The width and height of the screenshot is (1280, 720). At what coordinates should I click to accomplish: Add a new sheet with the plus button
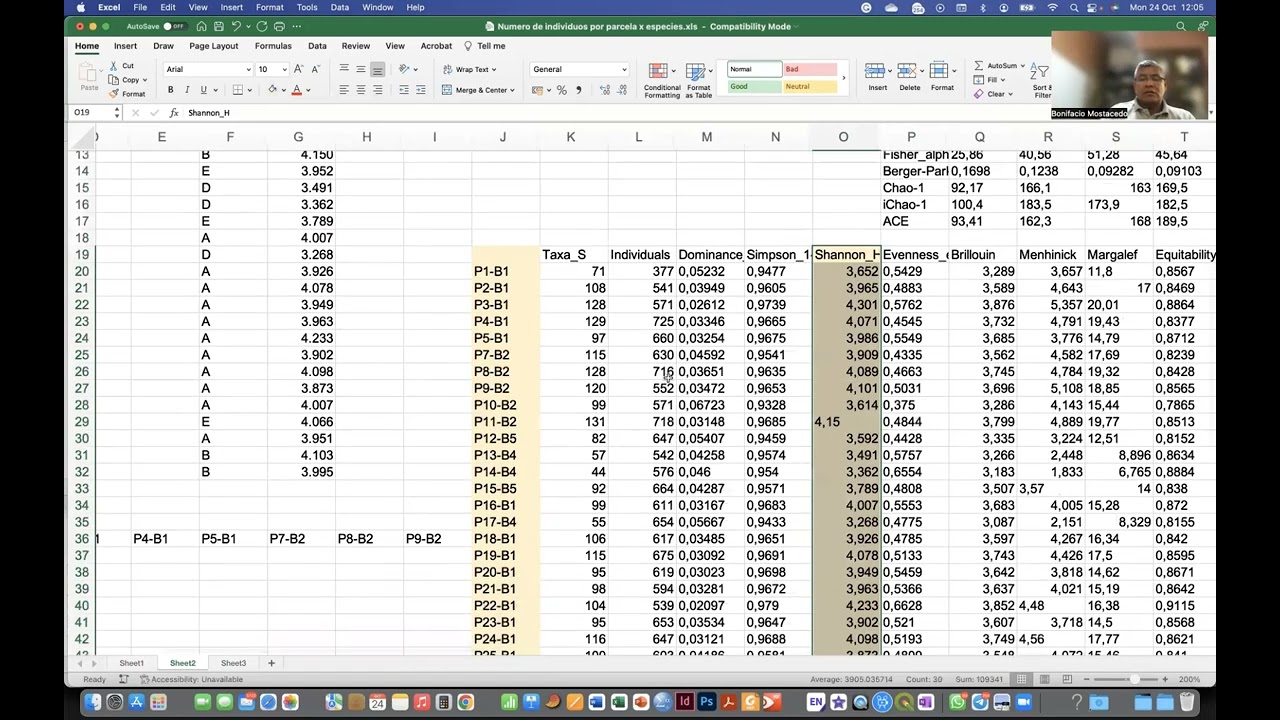271,663
